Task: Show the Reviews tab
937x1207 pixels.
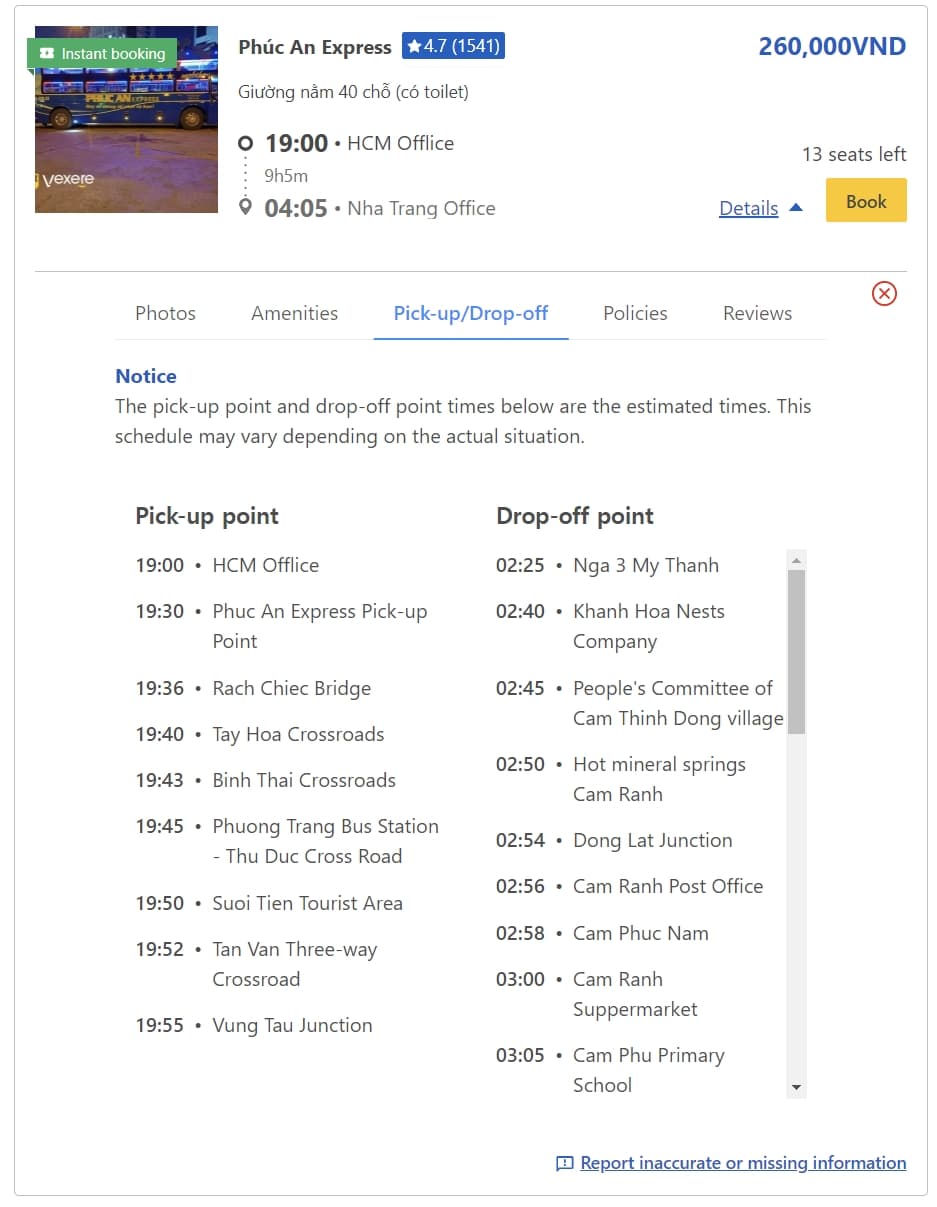Action: click(x=757, y=313)
